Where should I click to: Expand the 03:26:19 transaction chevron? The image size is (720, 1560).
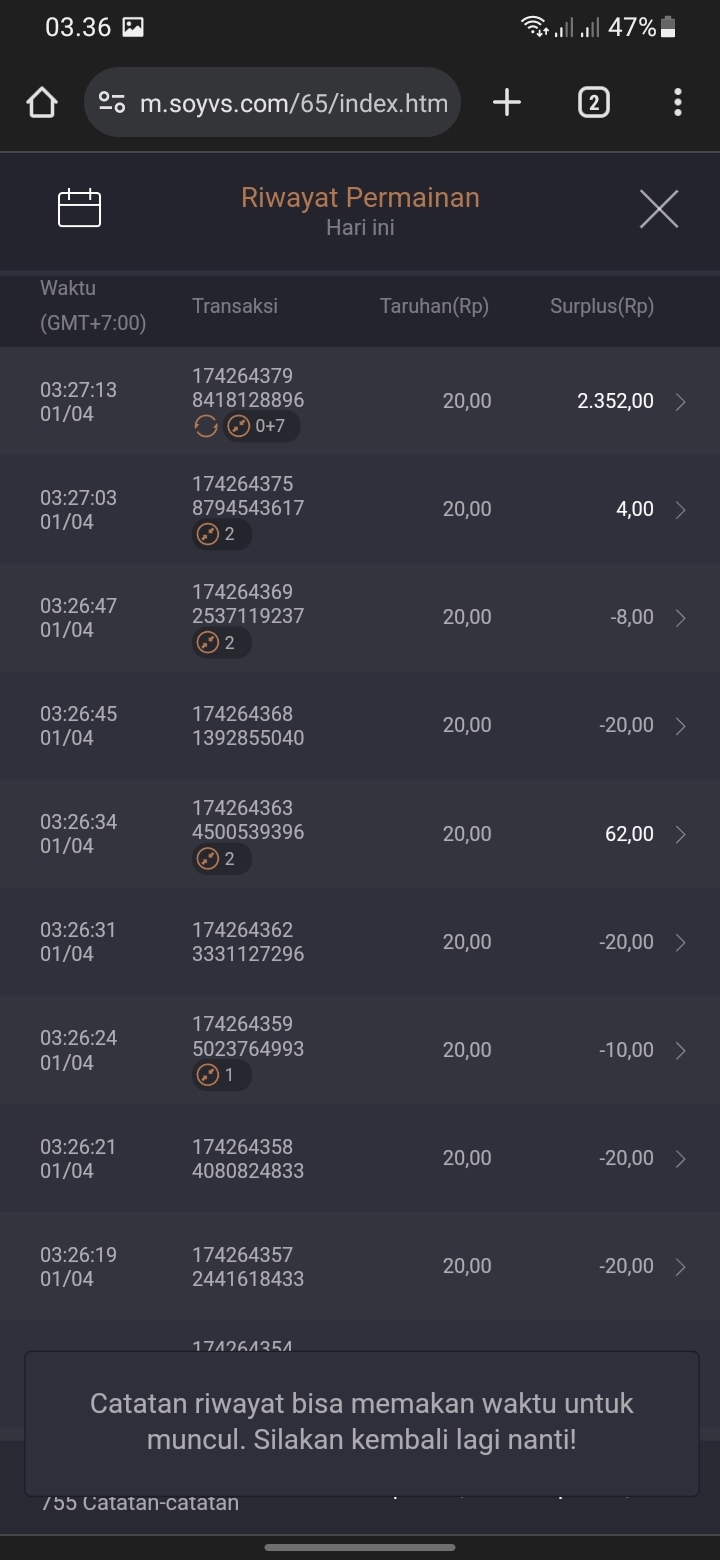coord(680,1267)
